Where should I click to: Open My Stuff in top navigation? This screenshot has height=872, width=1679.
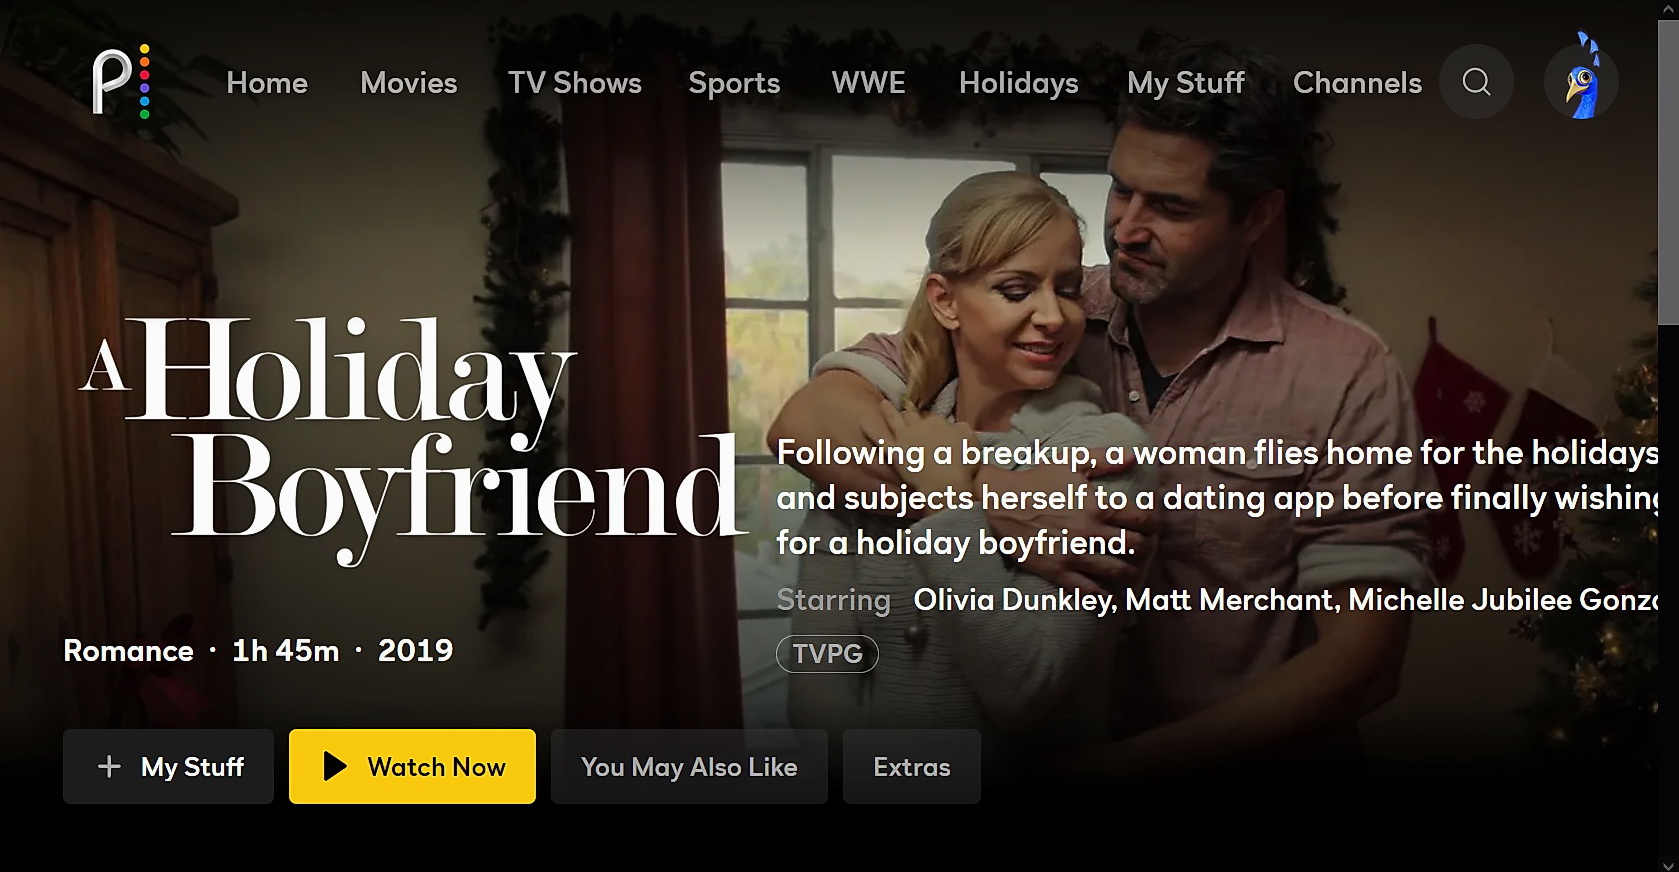[1186, 84]
